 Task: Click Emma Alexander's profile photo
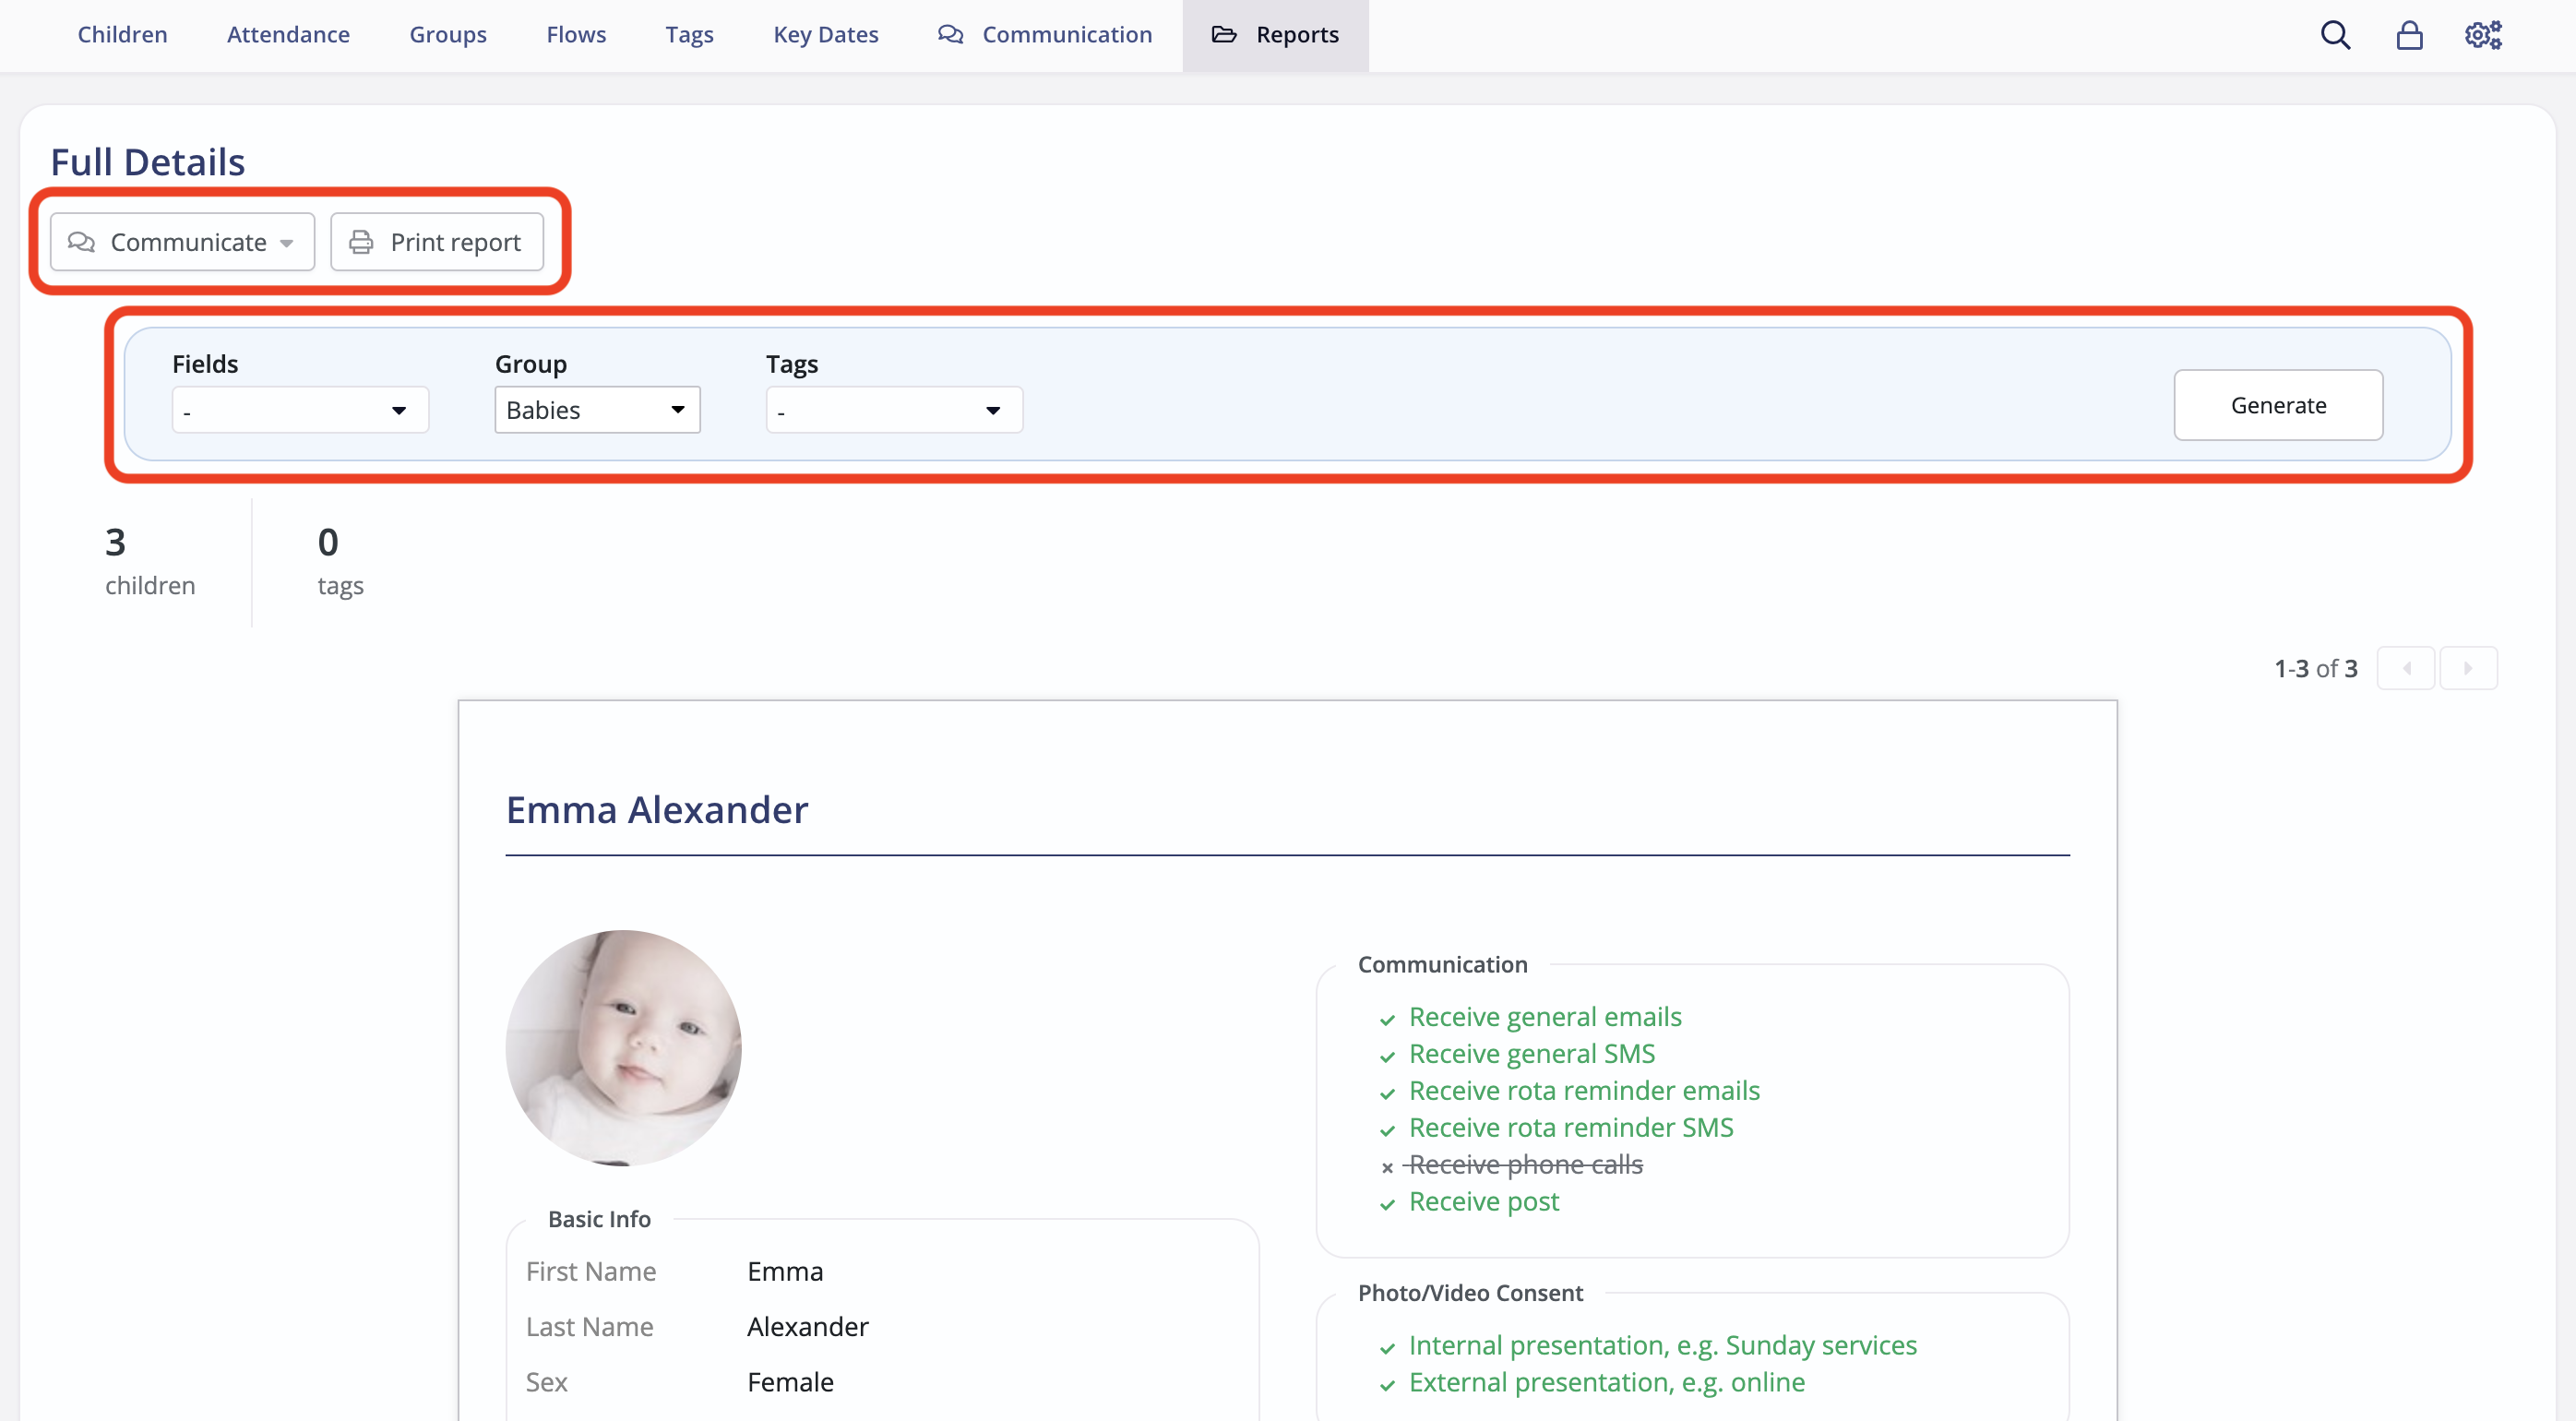623,1047
